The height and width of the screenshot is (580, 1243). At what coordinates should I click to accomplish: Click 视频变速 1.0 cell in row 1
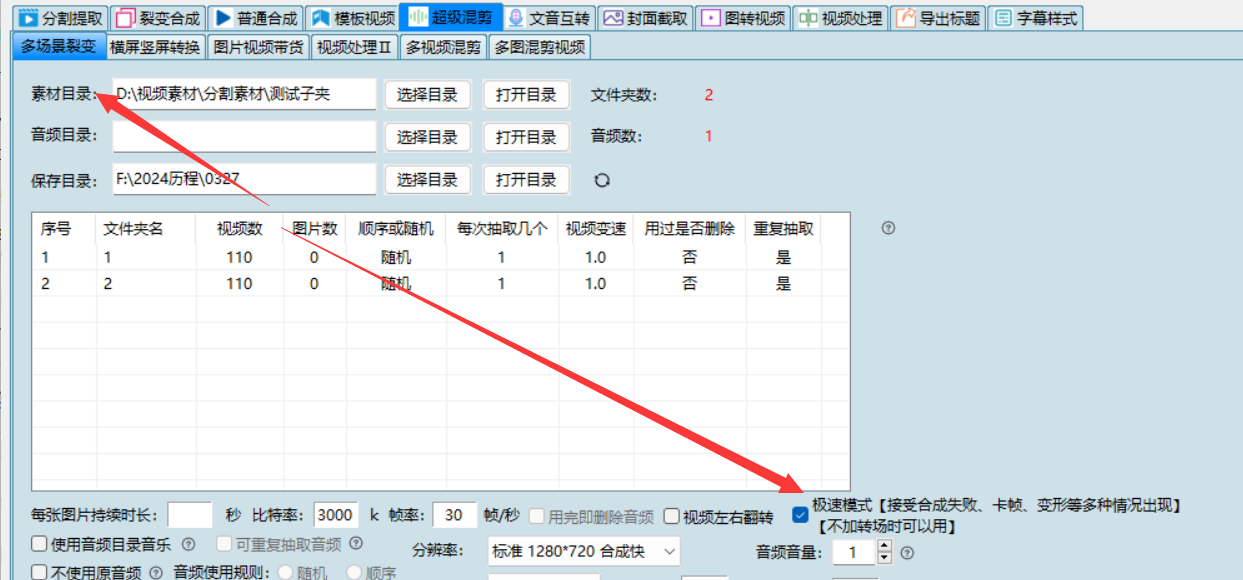(596, 257)
